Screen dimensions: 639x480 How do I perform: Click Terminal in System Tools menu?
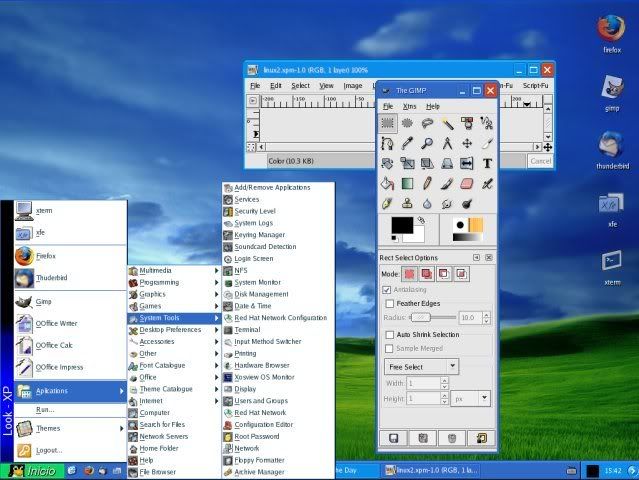click(247, 330)
